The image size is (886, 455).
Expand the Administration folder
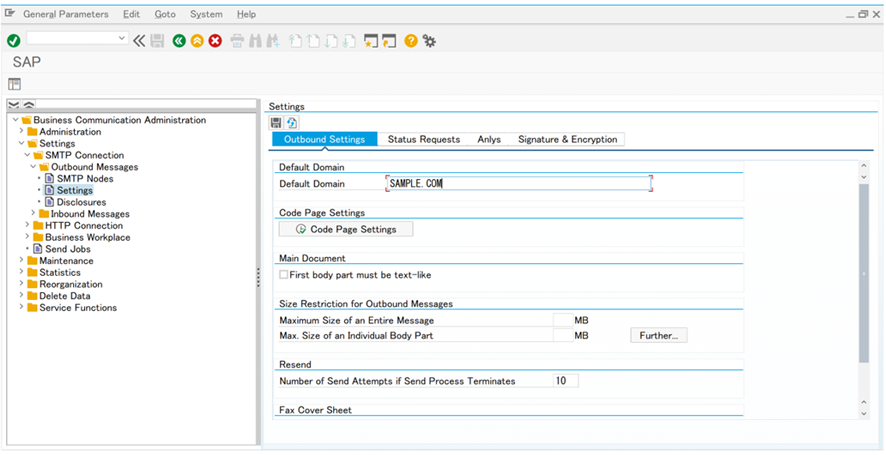click(x=21, y=131)
